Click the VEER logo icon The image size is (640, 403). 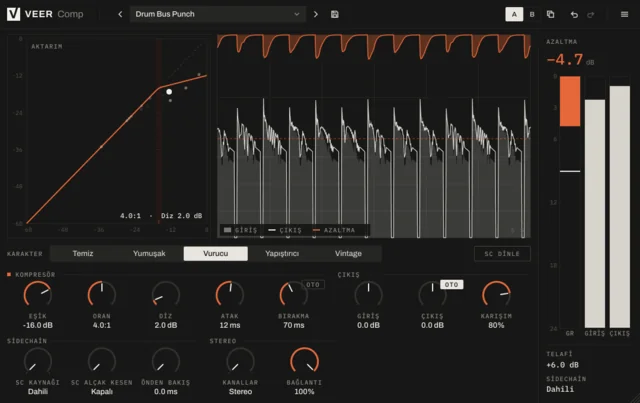[x=13, y=14]
